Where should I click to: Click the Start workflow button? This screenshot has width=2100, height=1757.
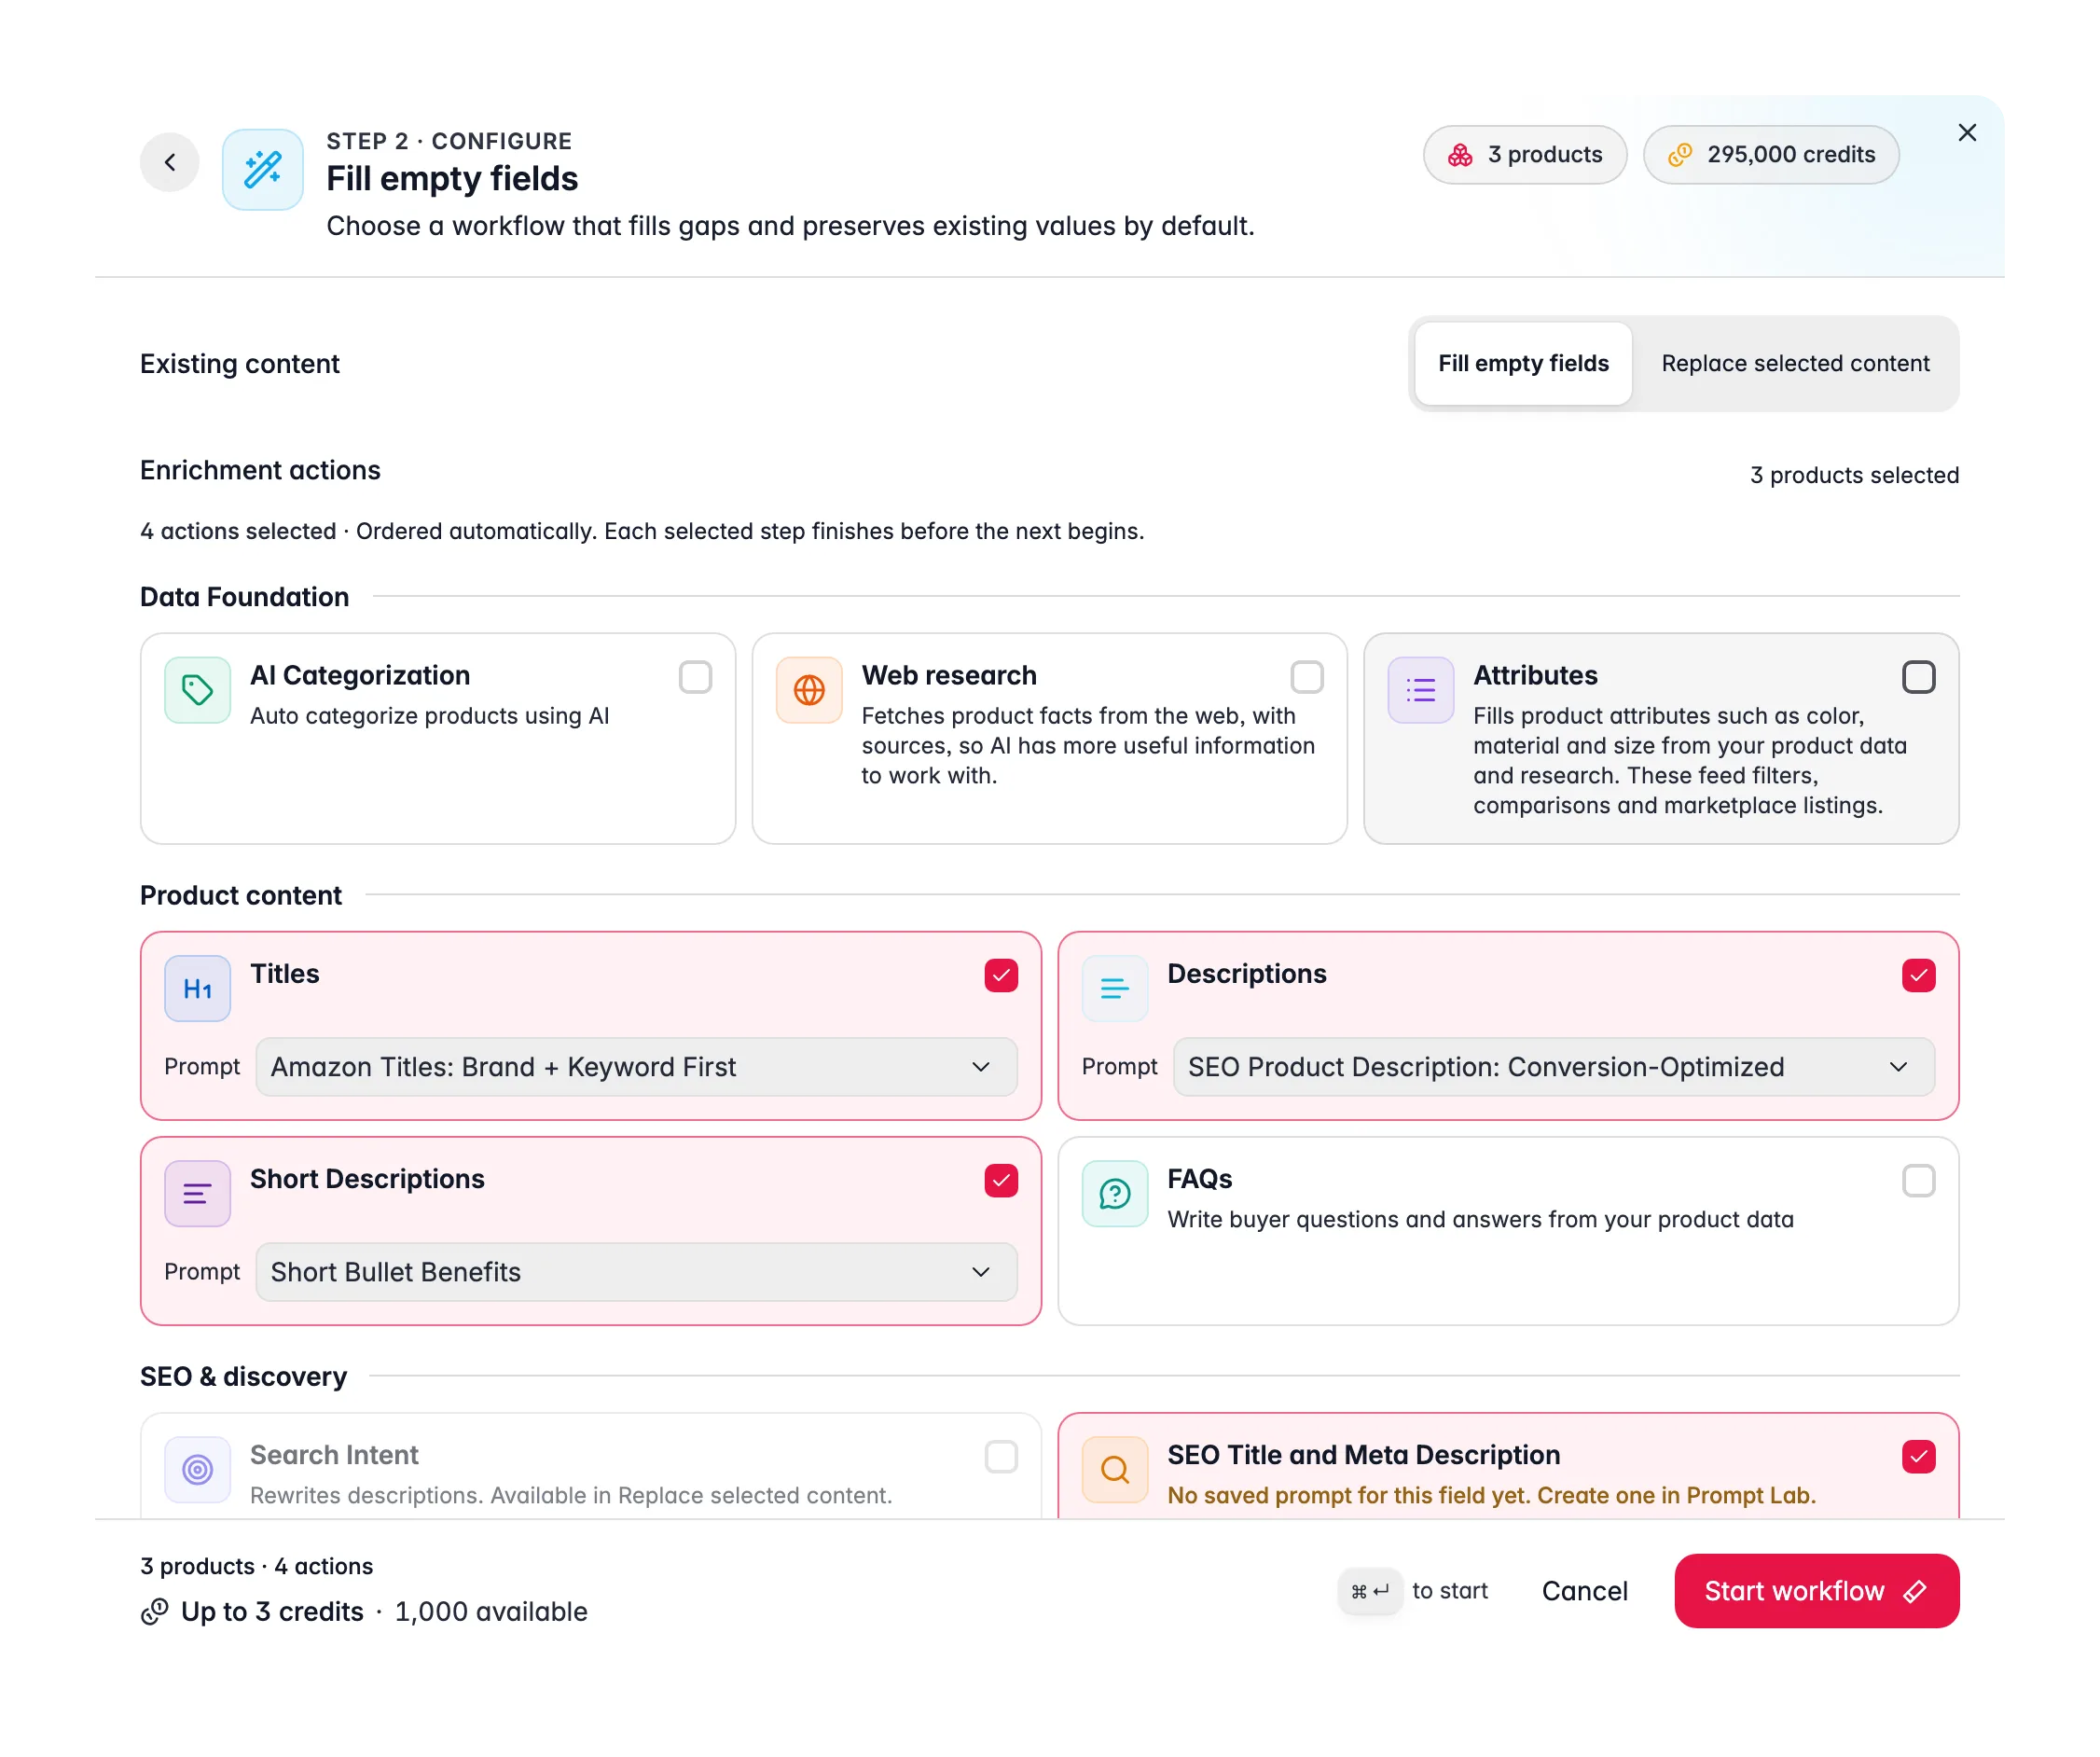point(1816,1590)
